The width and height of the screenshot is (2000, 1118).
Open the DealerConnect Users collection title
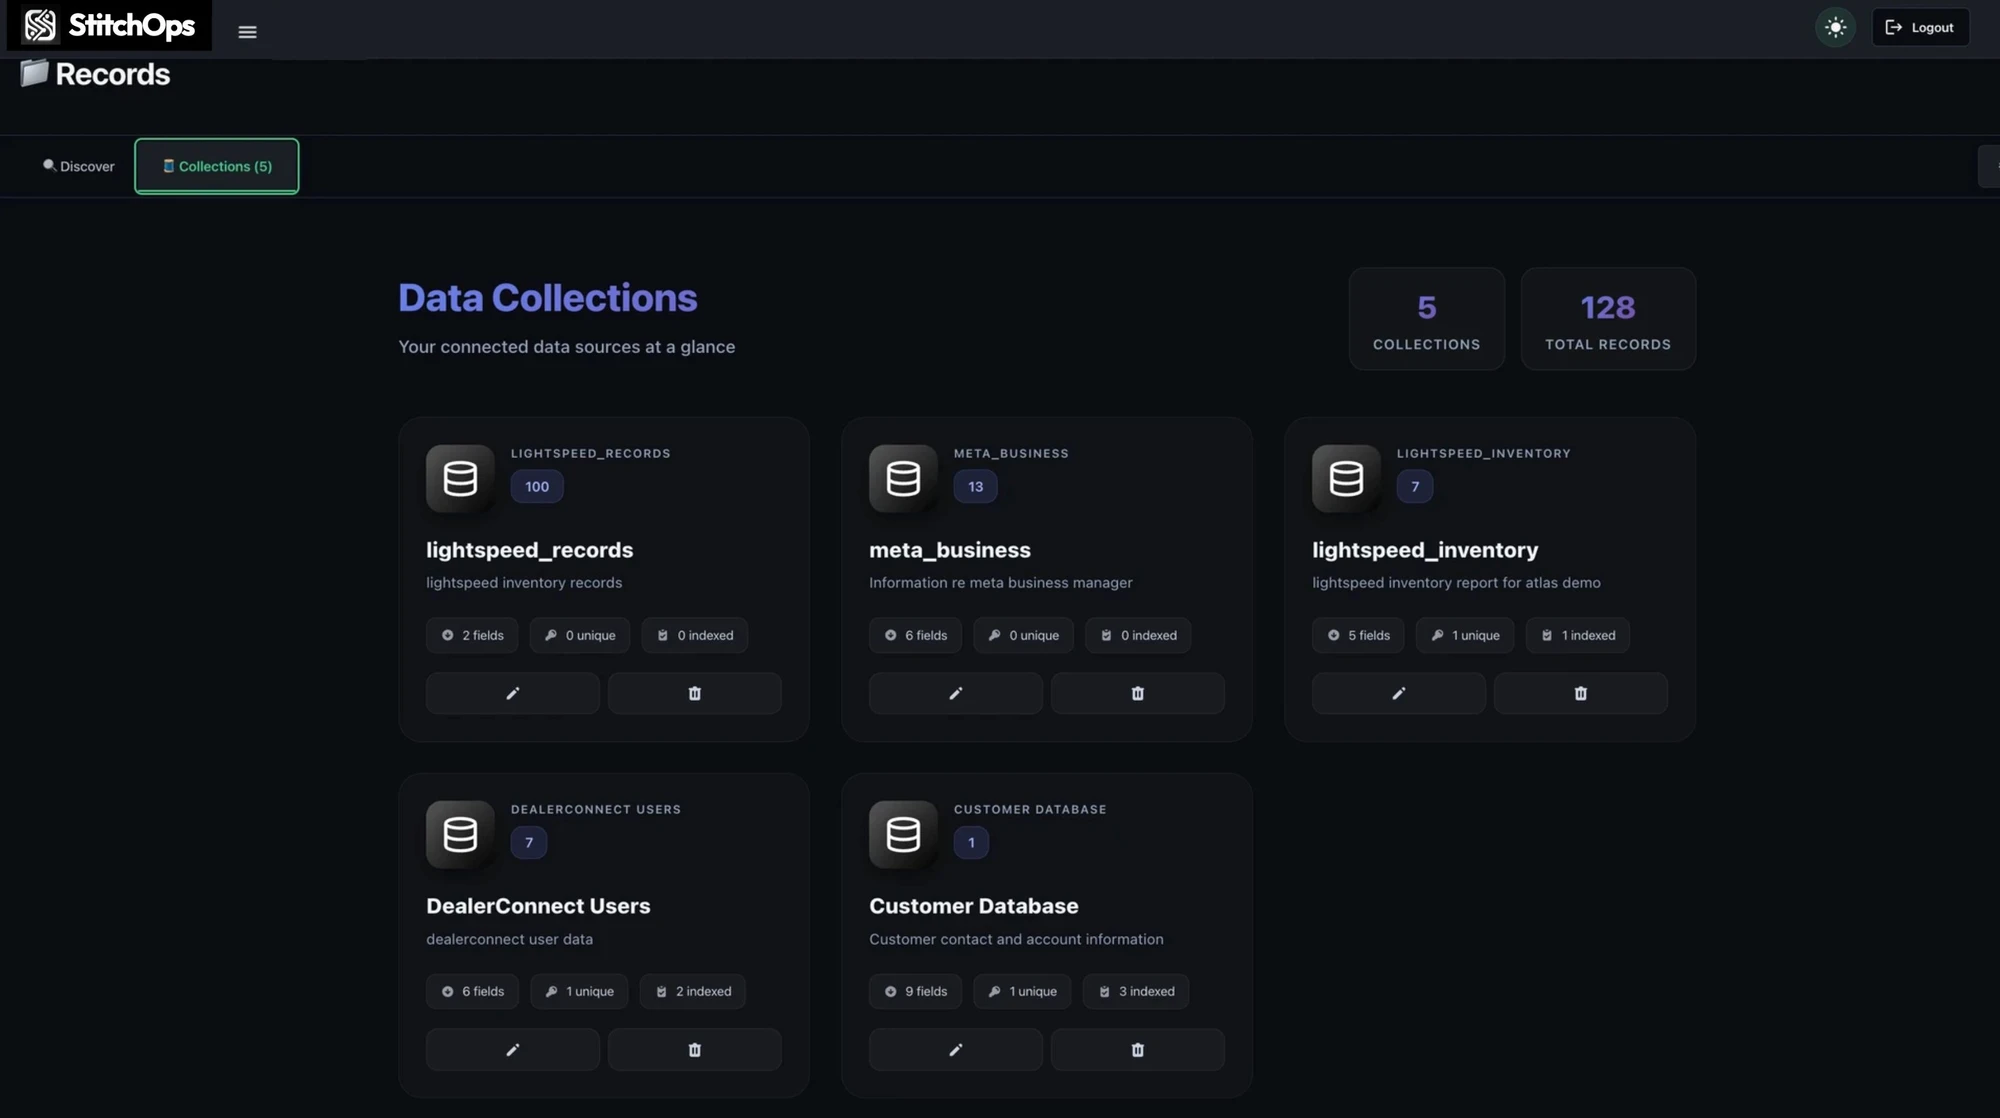pyautogui.click(x=538, y=906)
